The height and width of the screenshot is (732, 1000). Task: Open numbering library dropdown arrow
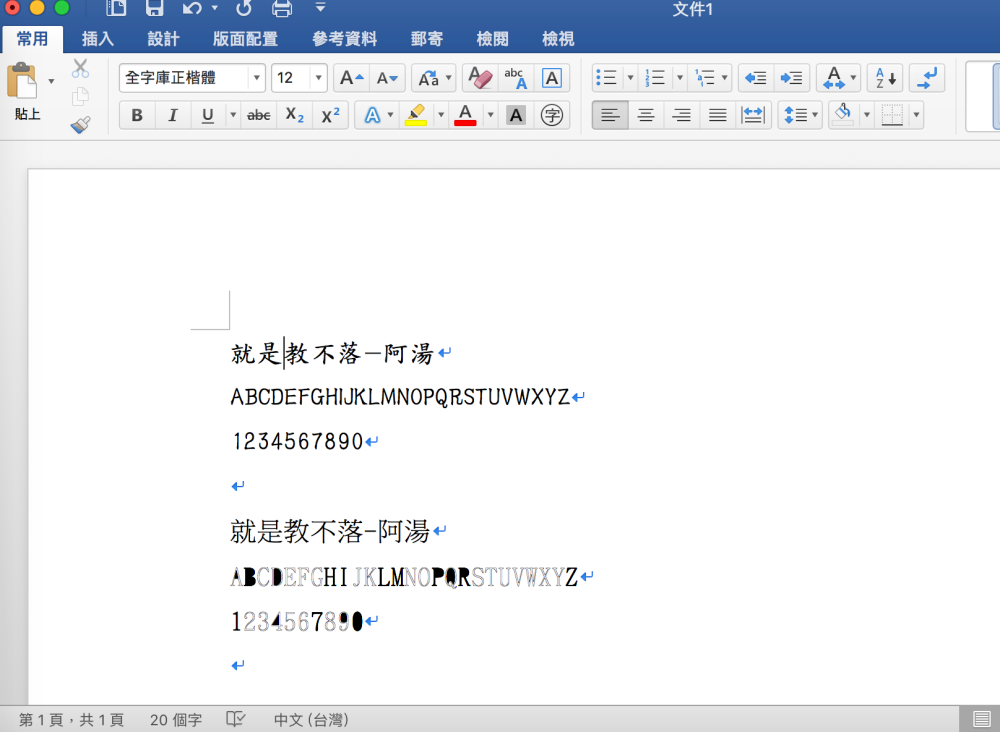coord(679,78)
